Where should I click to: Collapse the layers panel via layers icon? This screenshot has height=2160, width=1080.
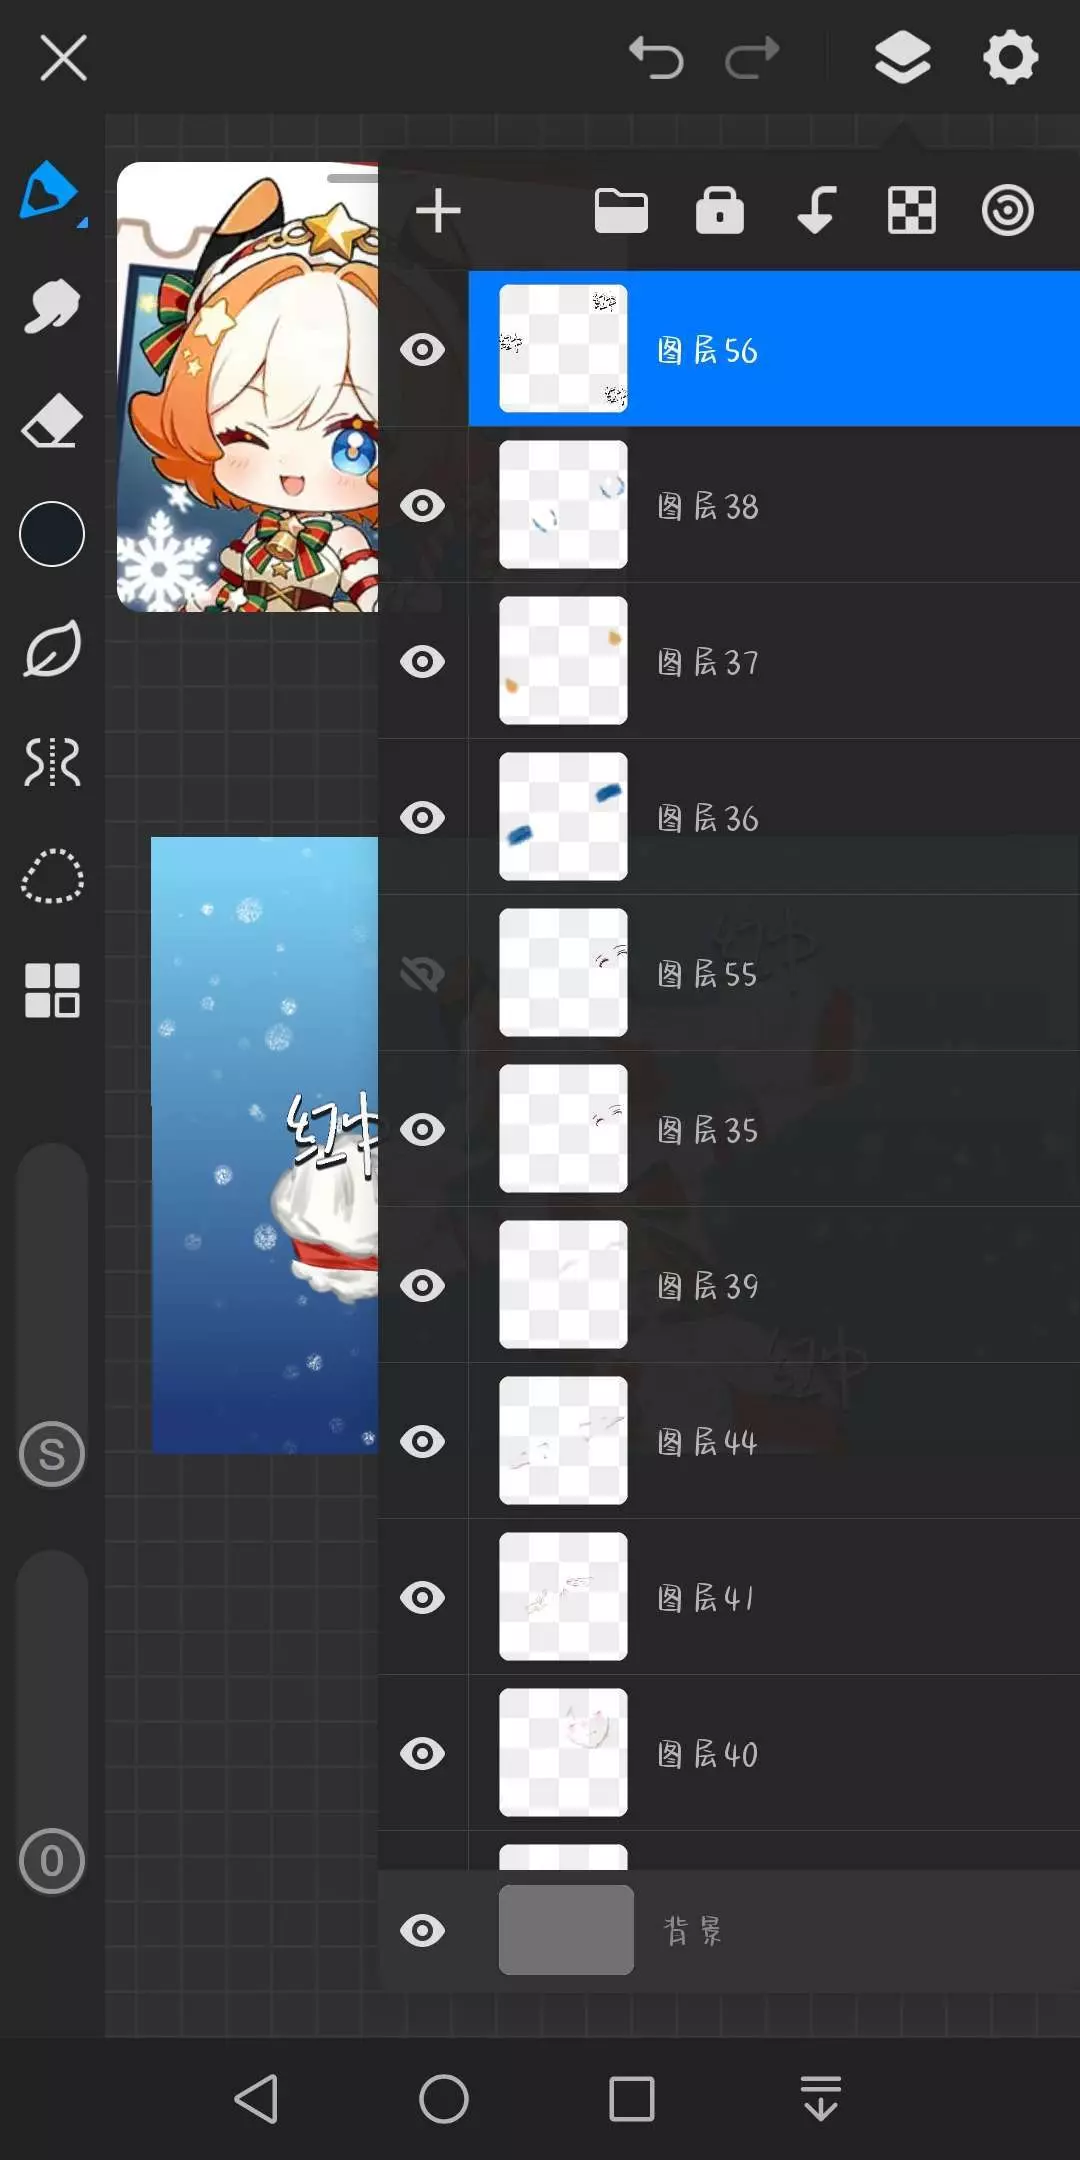coord(902,58)
